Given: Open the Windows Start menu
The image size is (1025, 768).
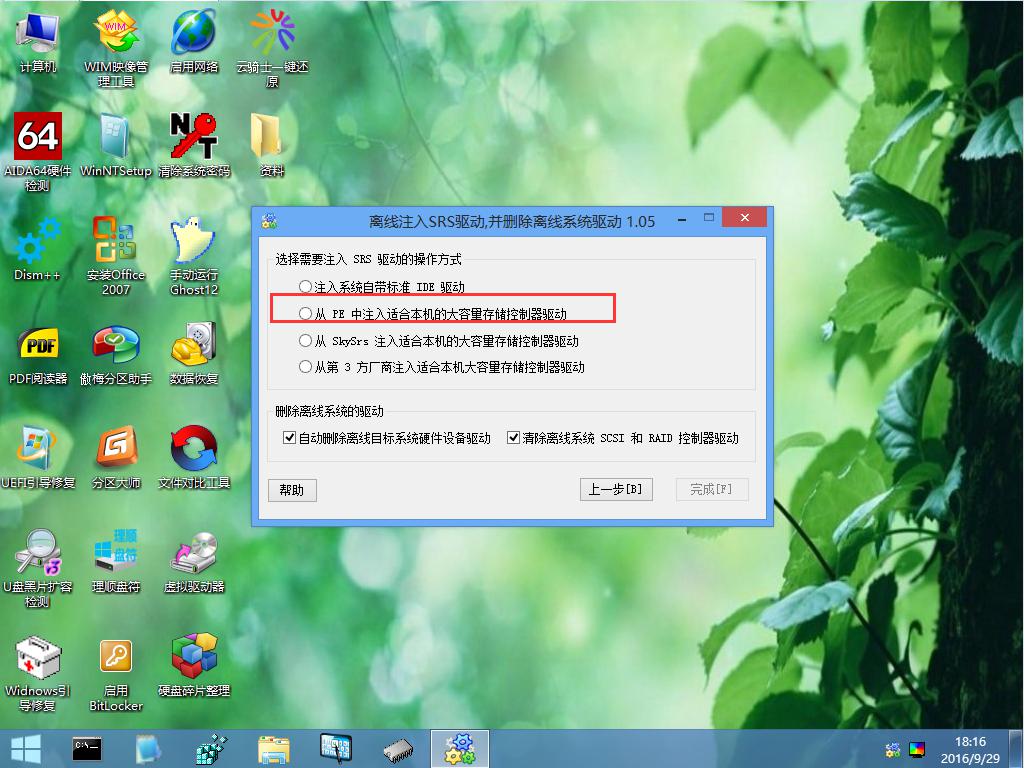Looking at the screenshot, I should point(24,748).
